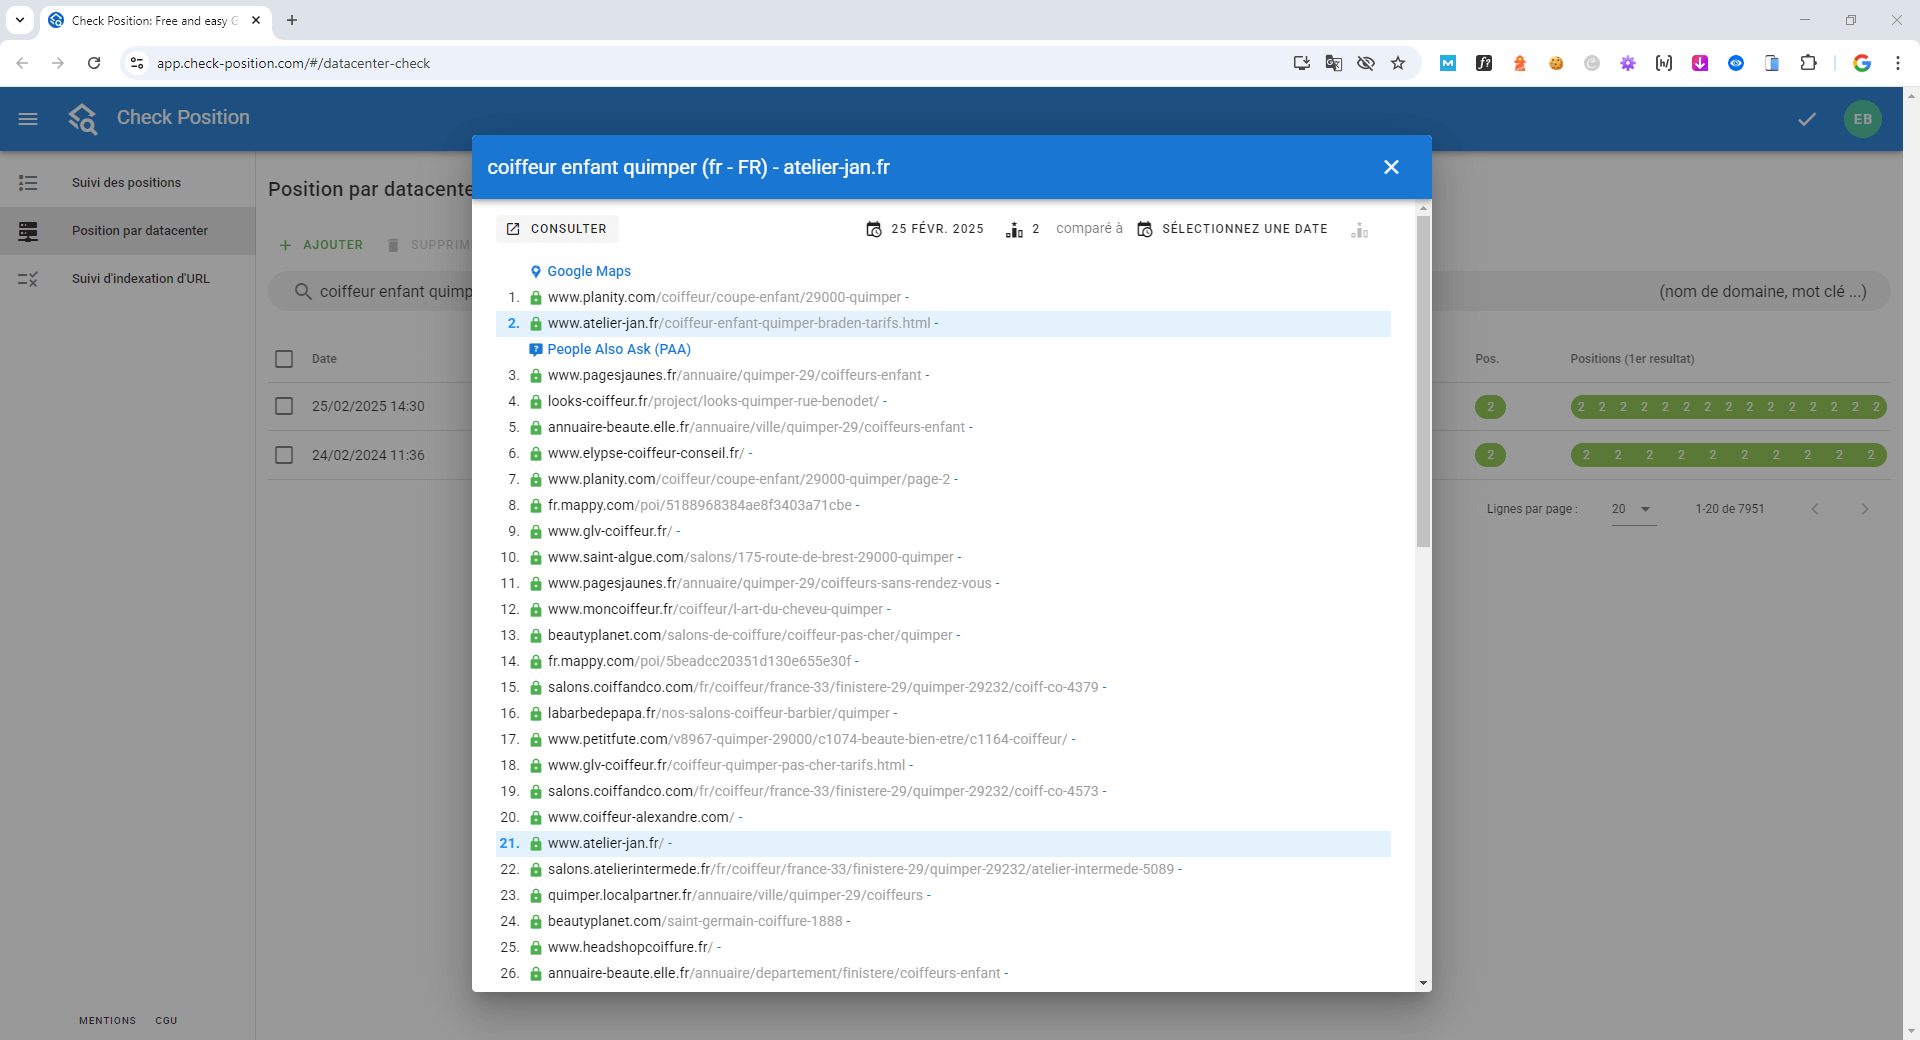Click the search magnifier icon
The height and width of the screenshot is (1040, 1920).
pyautogui.click(x=303, y=292)
